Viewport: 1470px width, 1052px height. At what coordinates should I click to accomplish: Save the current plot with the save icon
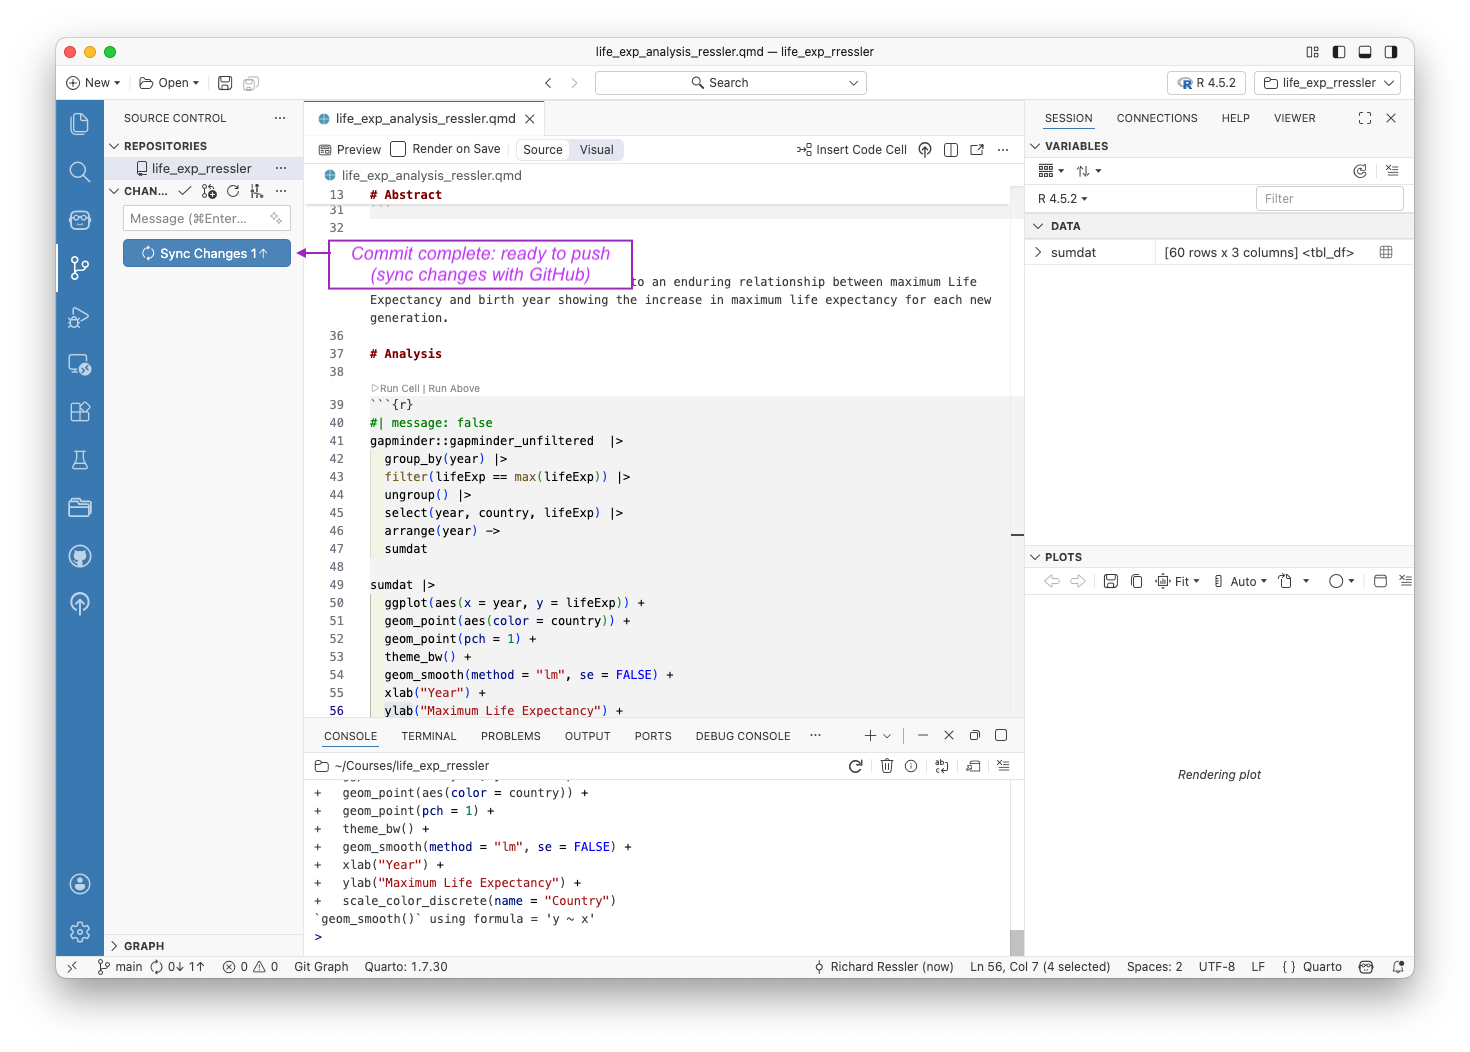pyautogui.click(x=1110, y=580)
